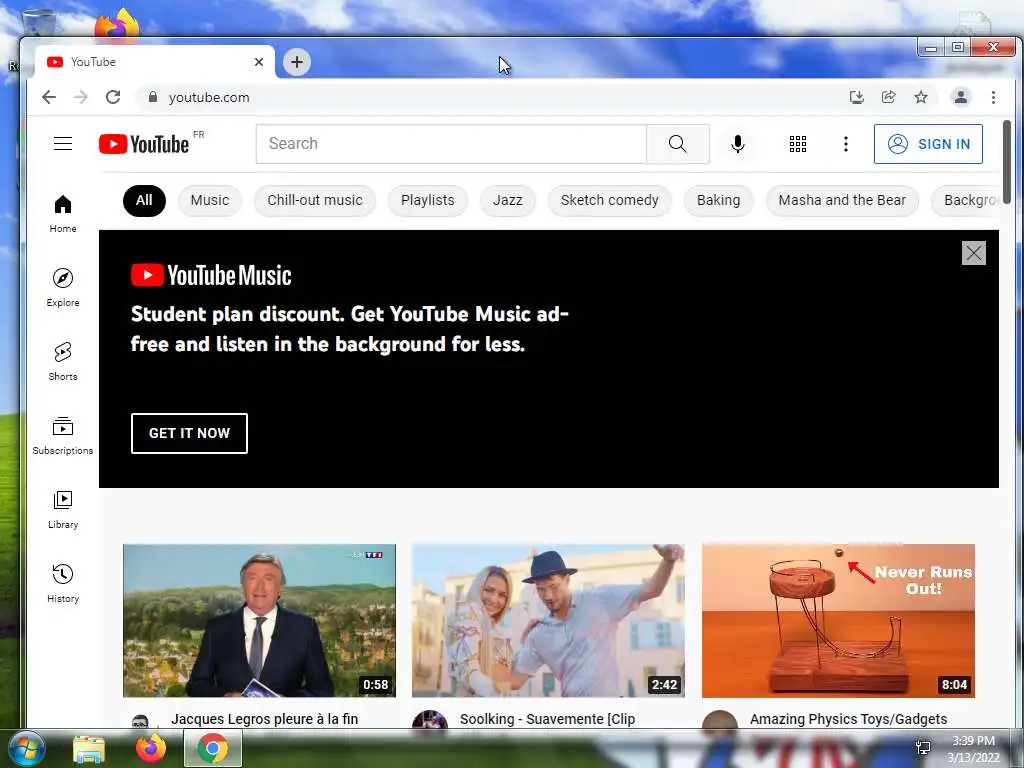1024x768 pixels.
Task: Go back with the browser back arrow
Action: coord(49,97)
